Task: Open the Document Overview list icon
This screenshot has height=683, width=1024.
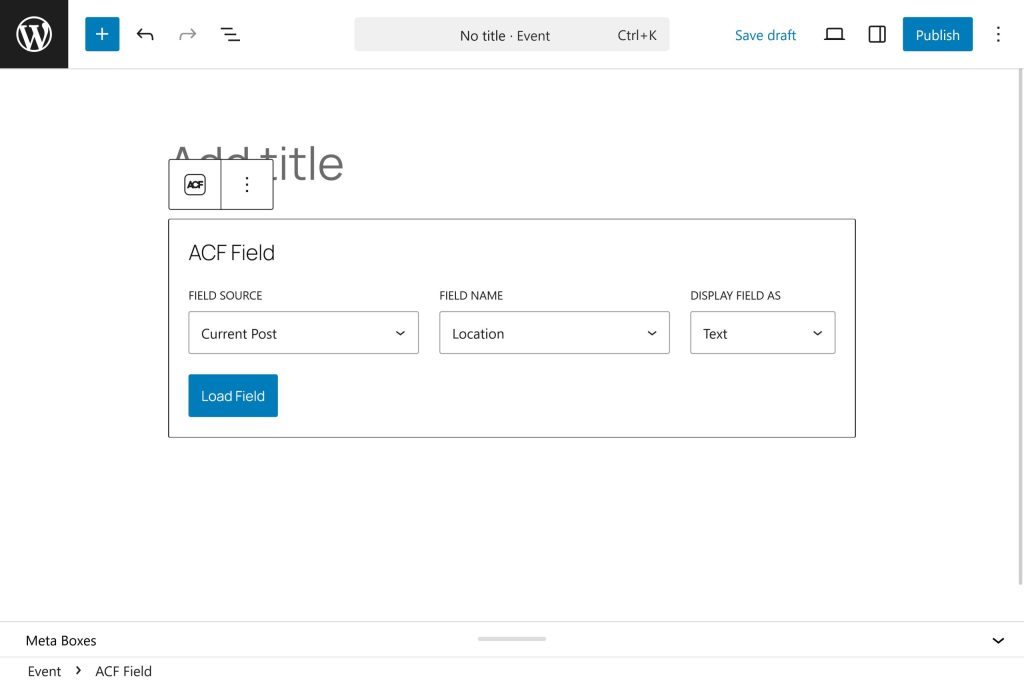Action: pos(230,35)
